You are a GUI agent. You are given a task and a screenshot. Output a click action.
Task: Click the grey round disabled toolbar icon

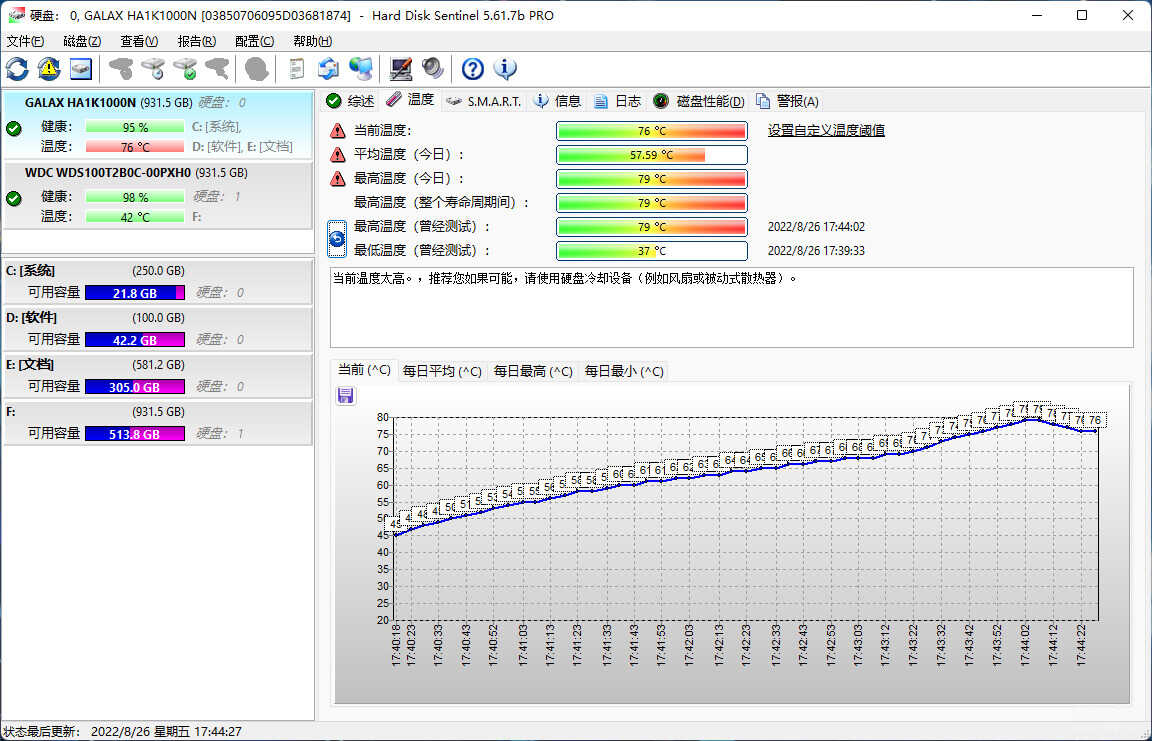coord(256,69)
